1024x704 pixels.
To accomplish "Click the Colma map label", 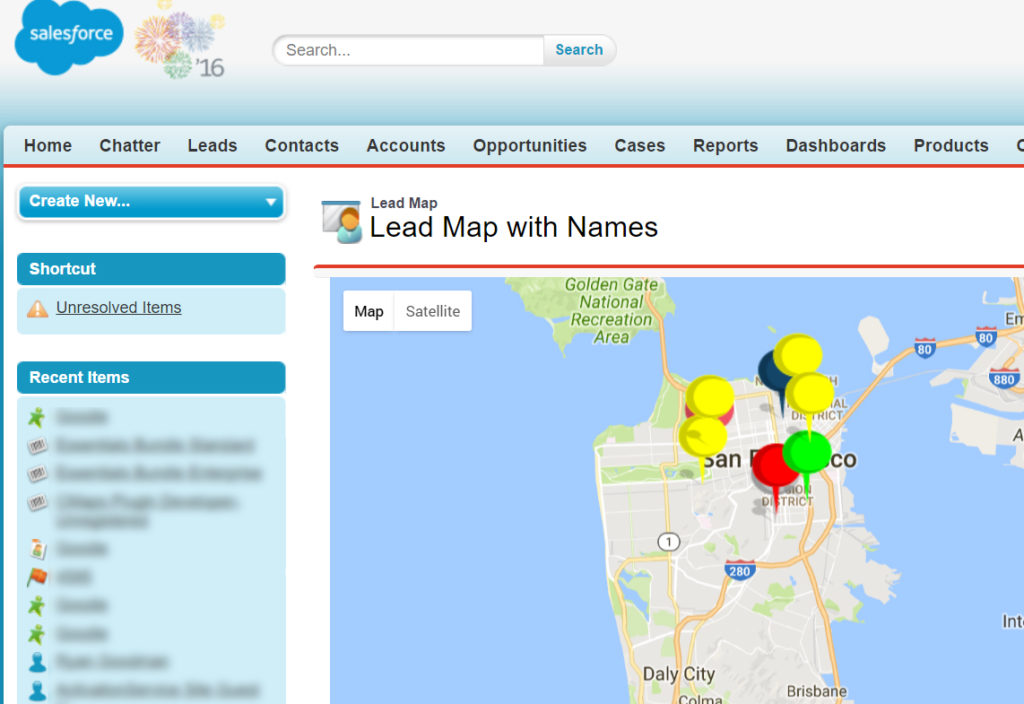I will point(701,699).
